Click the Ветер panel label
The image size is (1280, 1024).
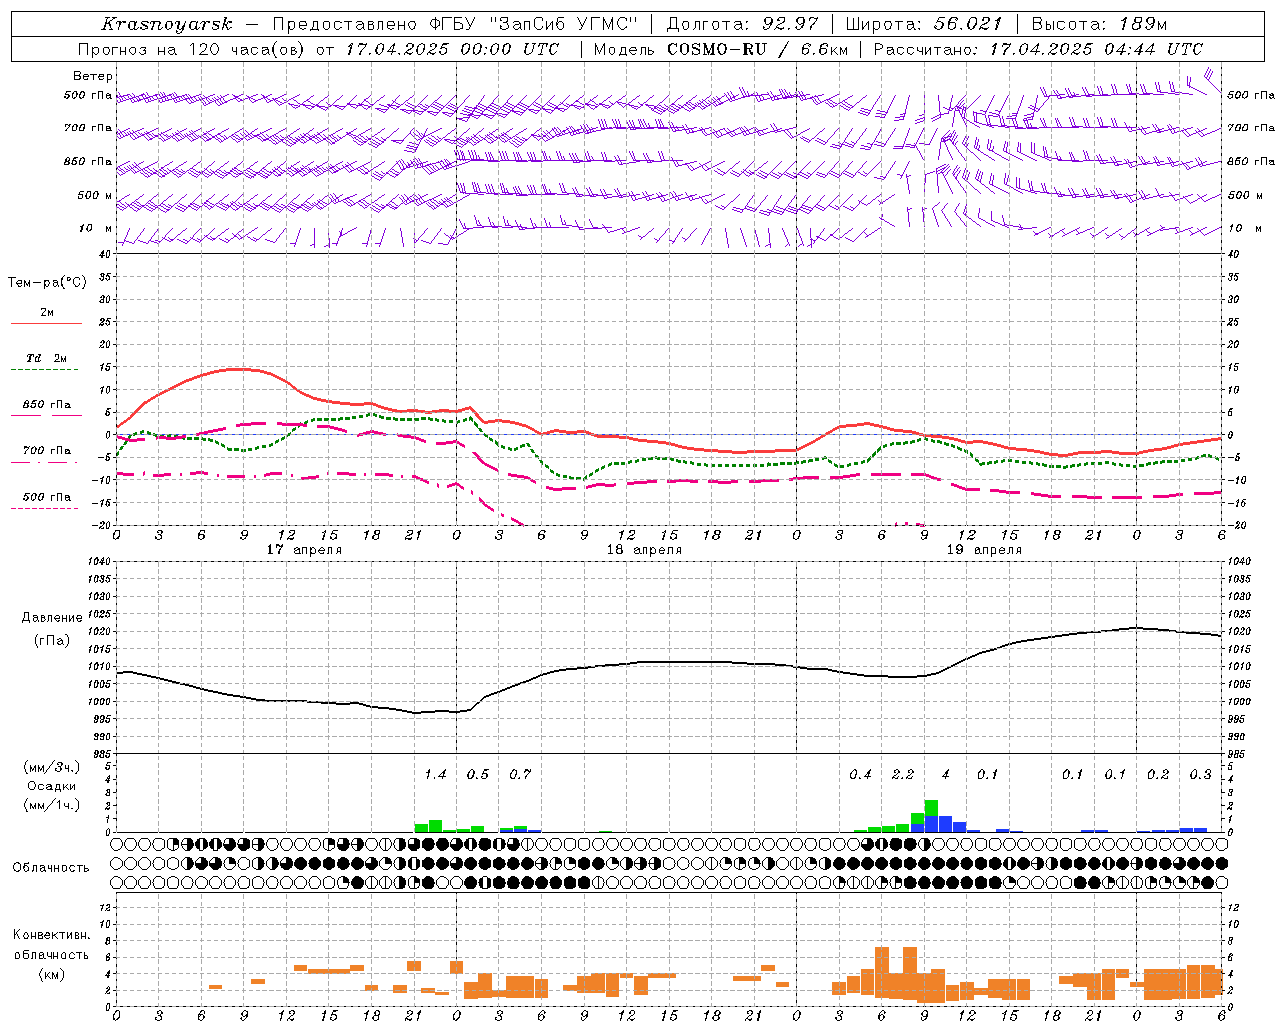[93, 76]
